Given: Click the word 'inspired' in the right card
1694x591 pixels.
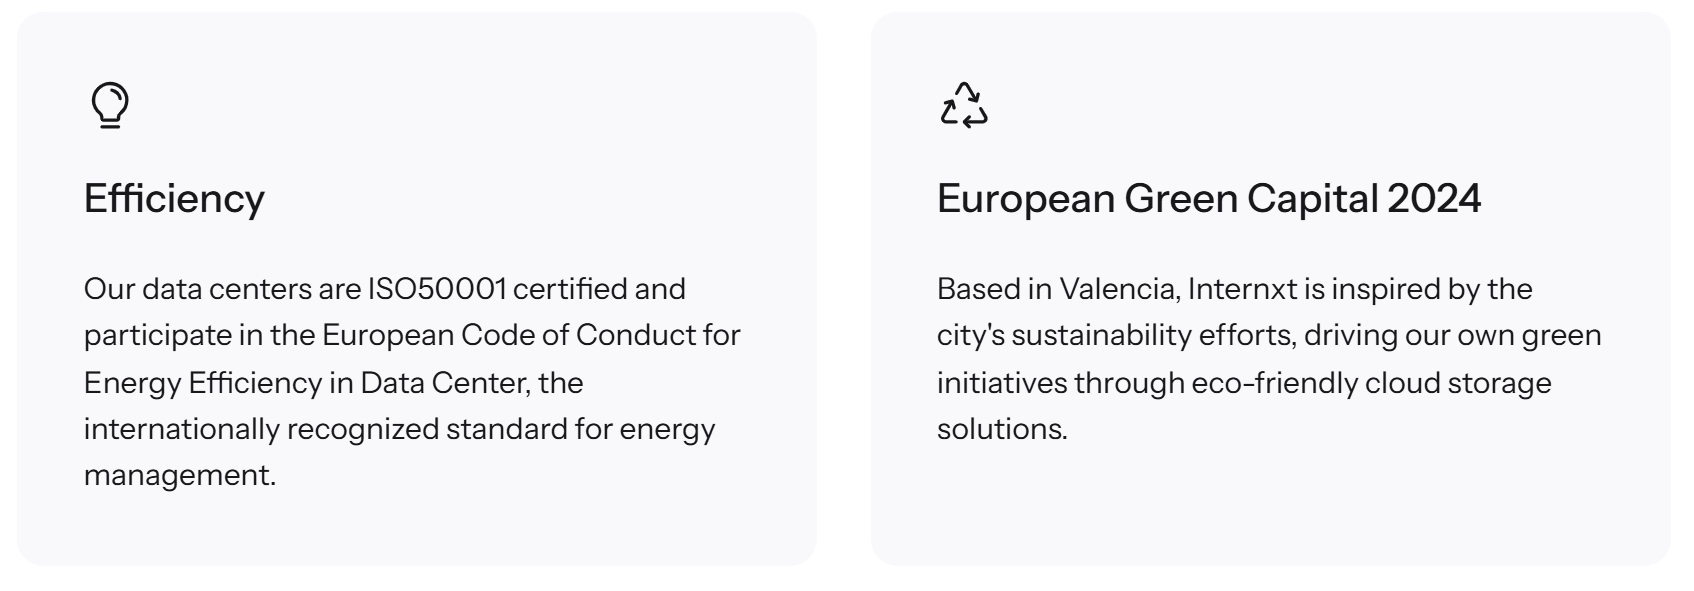Looking at the screenshot, I should [1385, 289].
